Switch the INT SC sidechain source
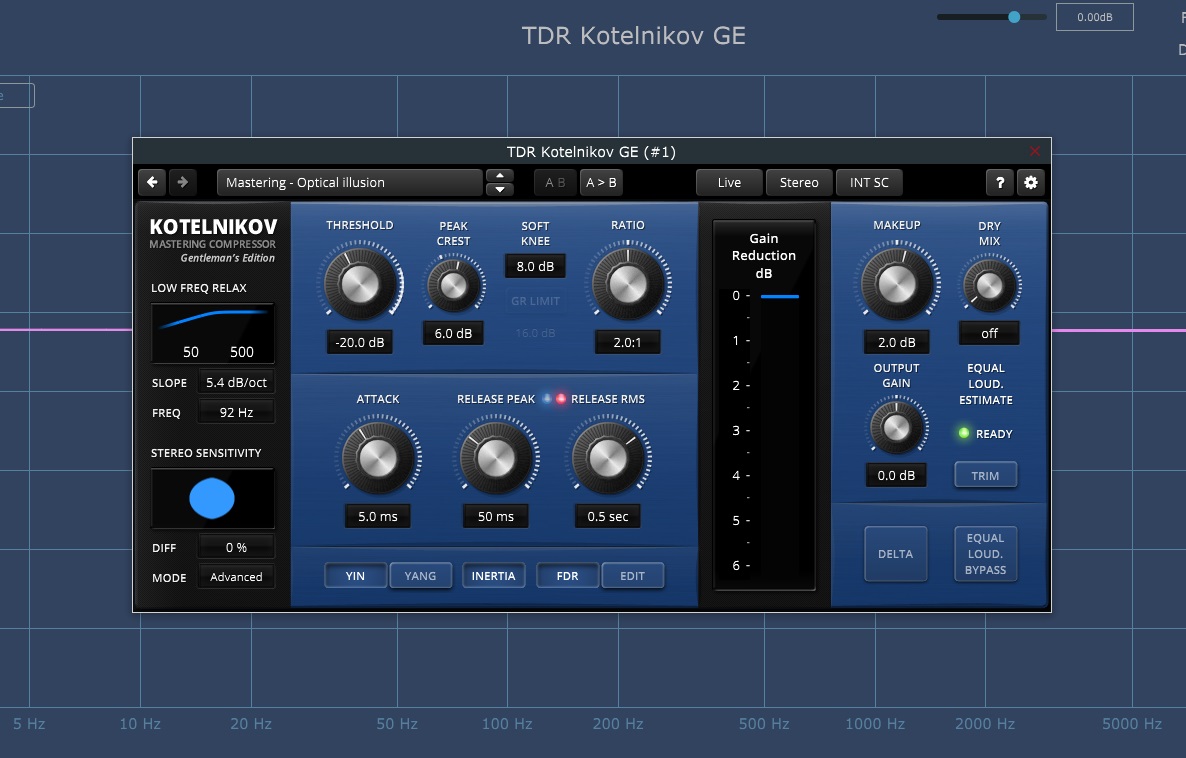This screenshot has width=1186, height=758. [x=869, y=182]
